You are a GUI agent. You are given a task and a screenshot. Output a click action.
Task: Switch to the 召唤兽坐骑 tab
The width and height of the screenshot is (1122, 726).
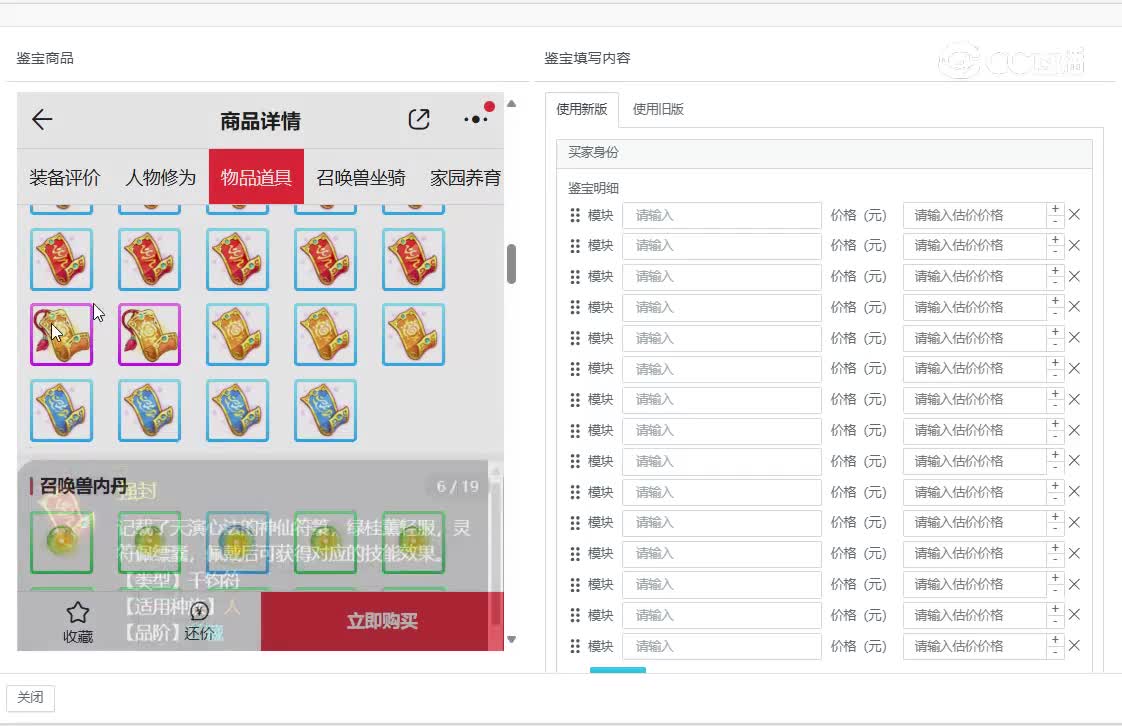(361, 177)
